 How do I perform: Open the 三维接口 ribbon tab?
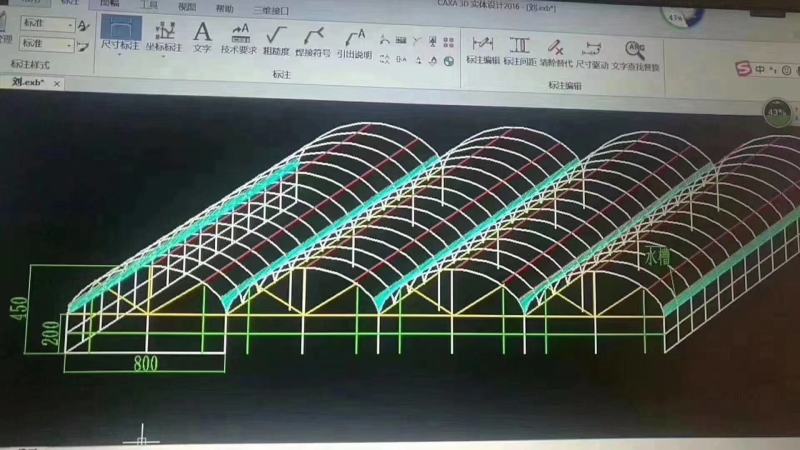[x=271, y=10]
